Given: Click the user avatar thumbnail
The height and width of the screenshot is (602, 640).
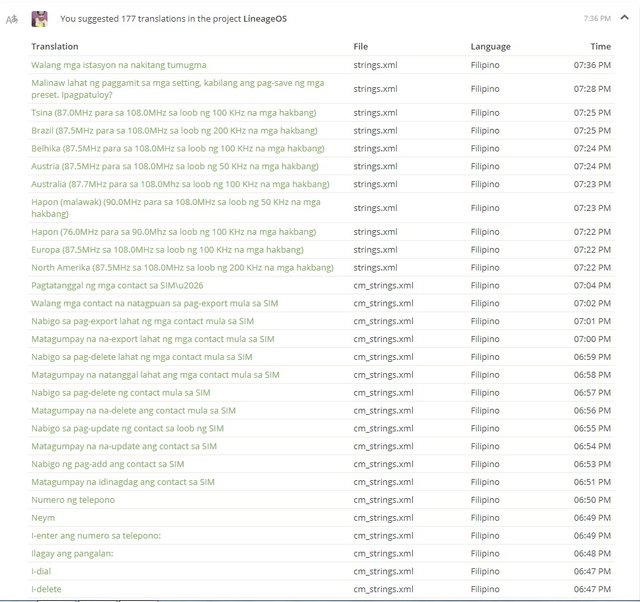Looking at the screenshot, I should click(x=39, y=18).
